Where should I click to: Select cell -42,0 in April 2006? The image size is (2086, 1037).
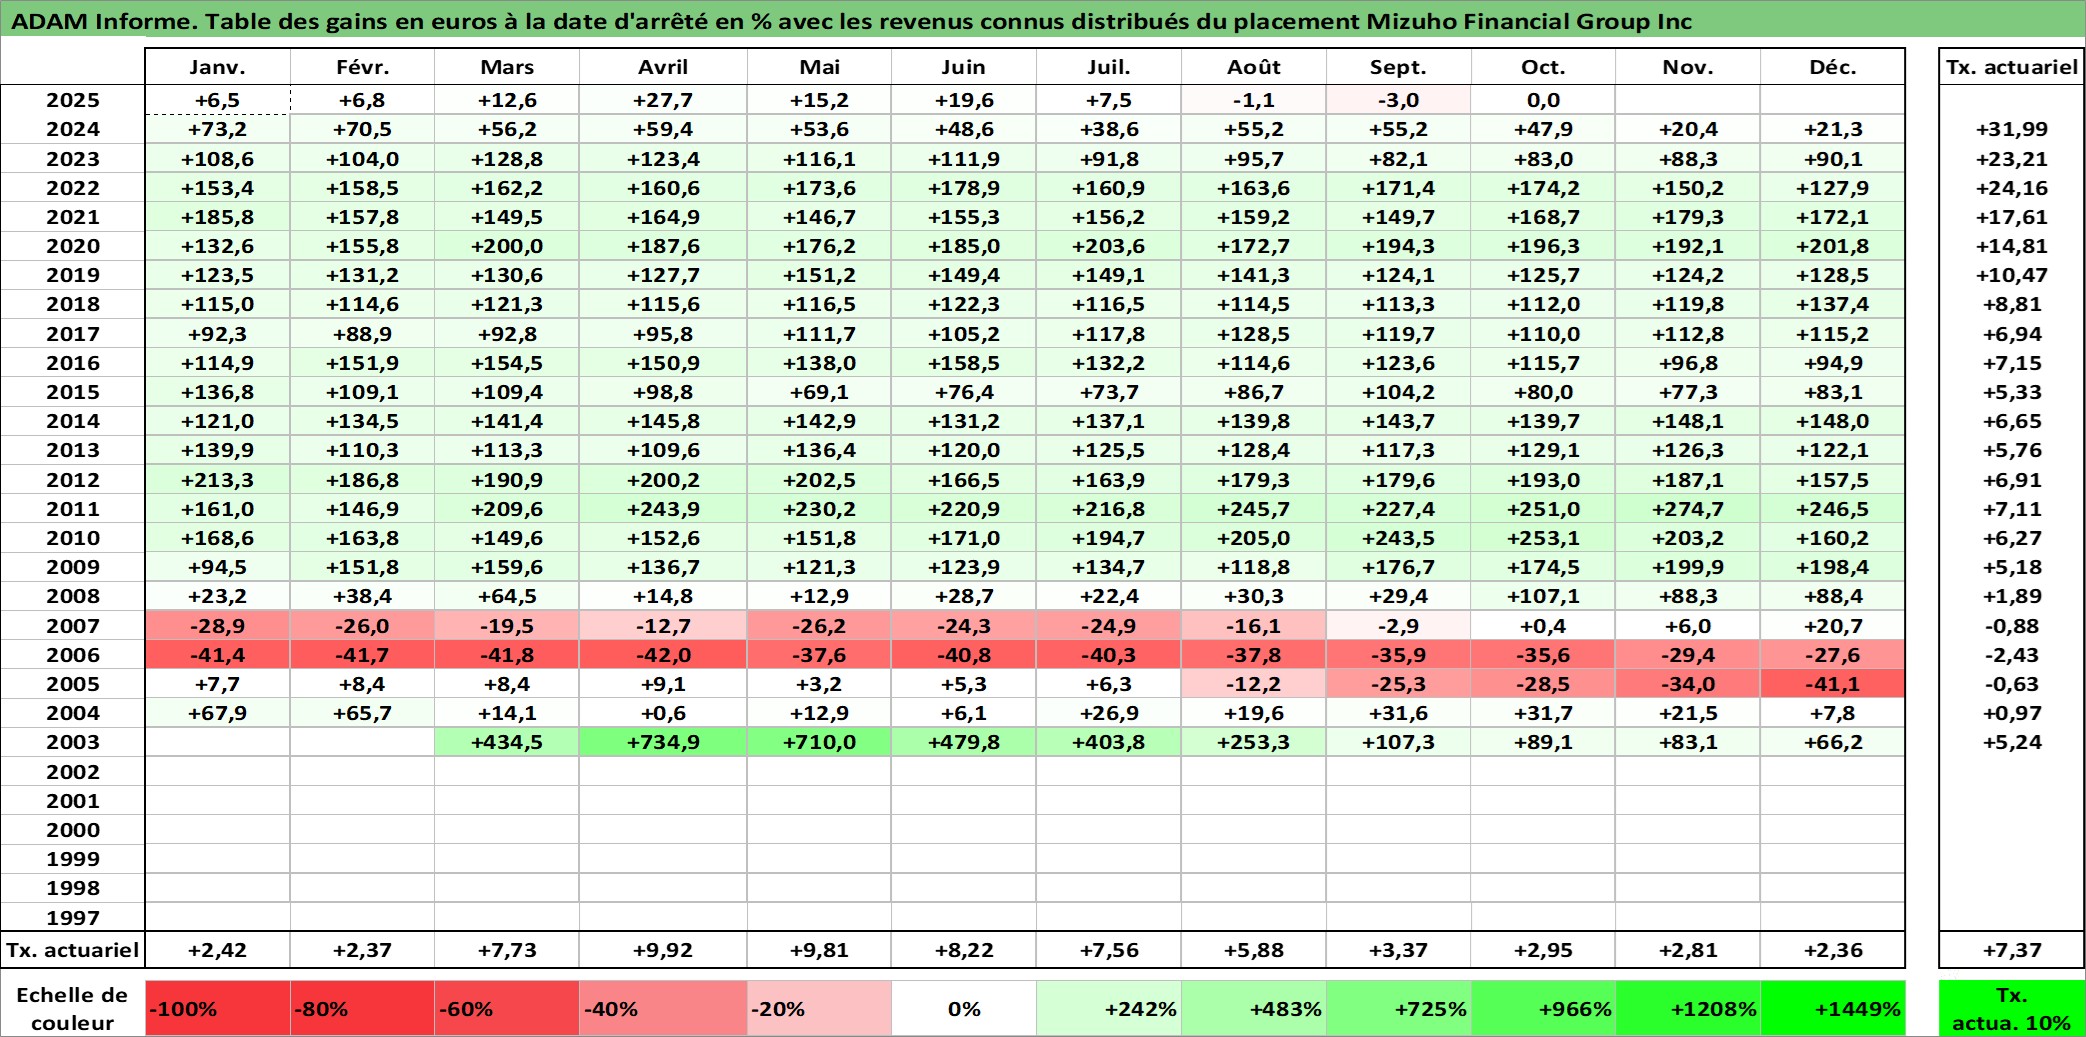[x=663, y=655]
